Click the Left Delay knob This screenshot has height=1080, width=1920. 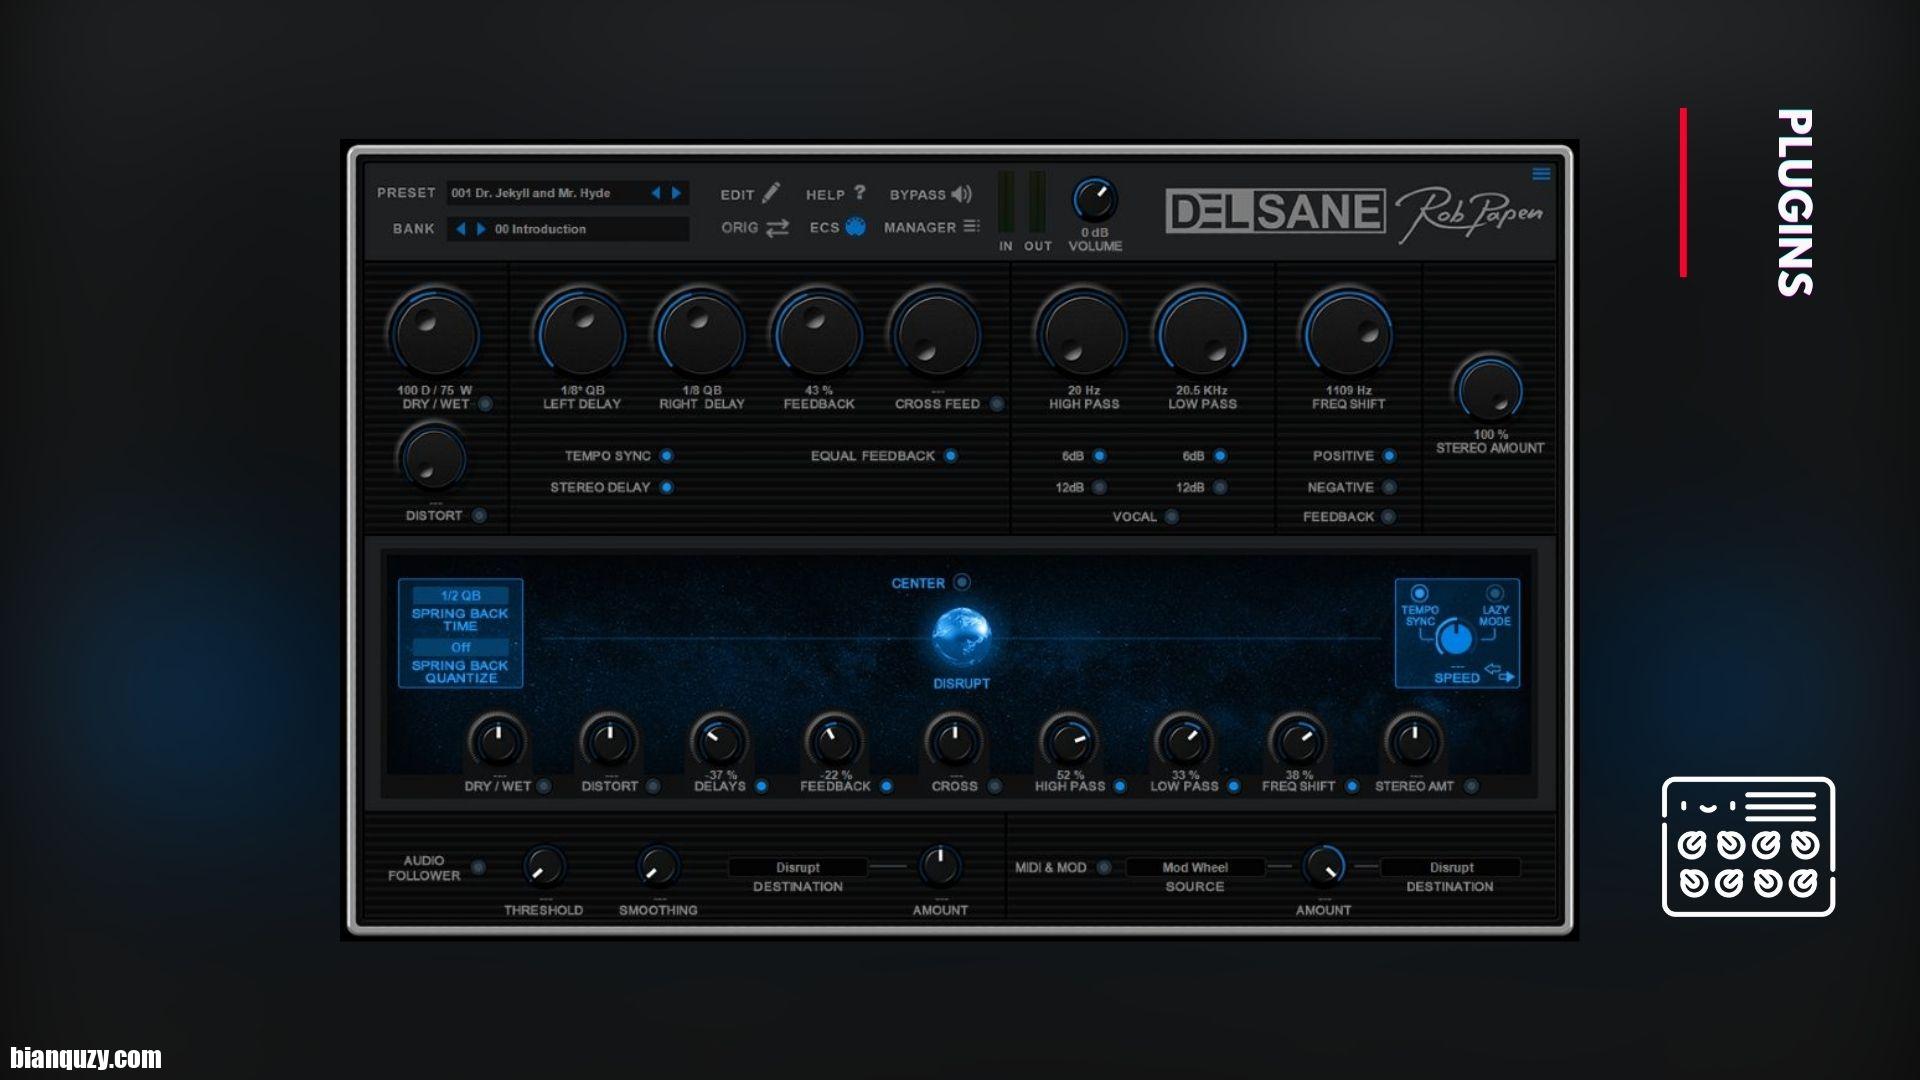[582, 334]
